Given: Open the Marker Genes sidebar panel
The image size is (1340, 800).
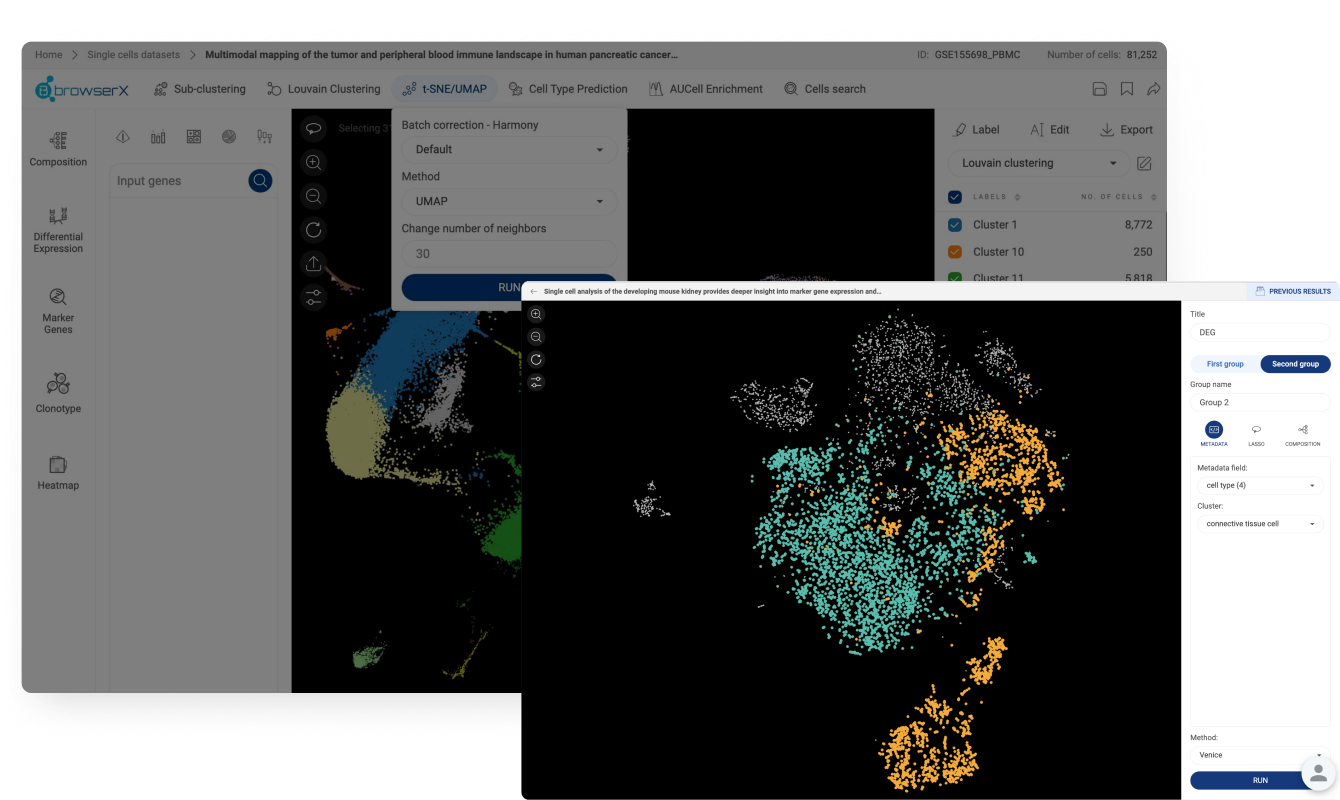Looking at the screenshot, I should [x=58, y=309].
